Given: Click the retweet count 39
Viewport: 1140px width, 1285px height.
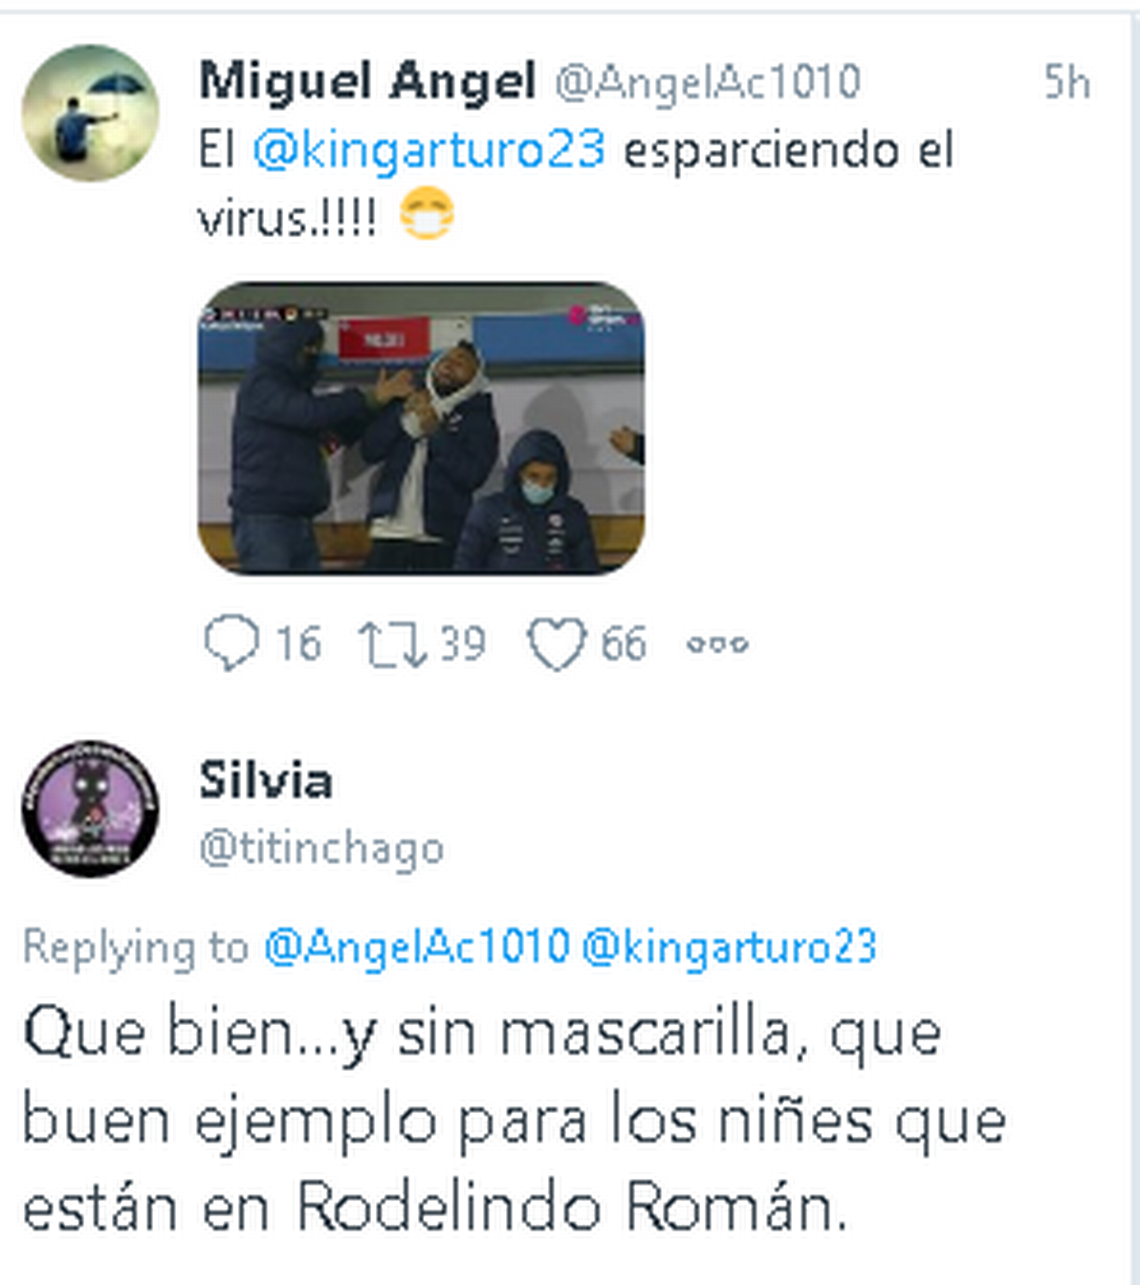Looking at the screenshot, I should pyautogui.click(x=462, y=644).
